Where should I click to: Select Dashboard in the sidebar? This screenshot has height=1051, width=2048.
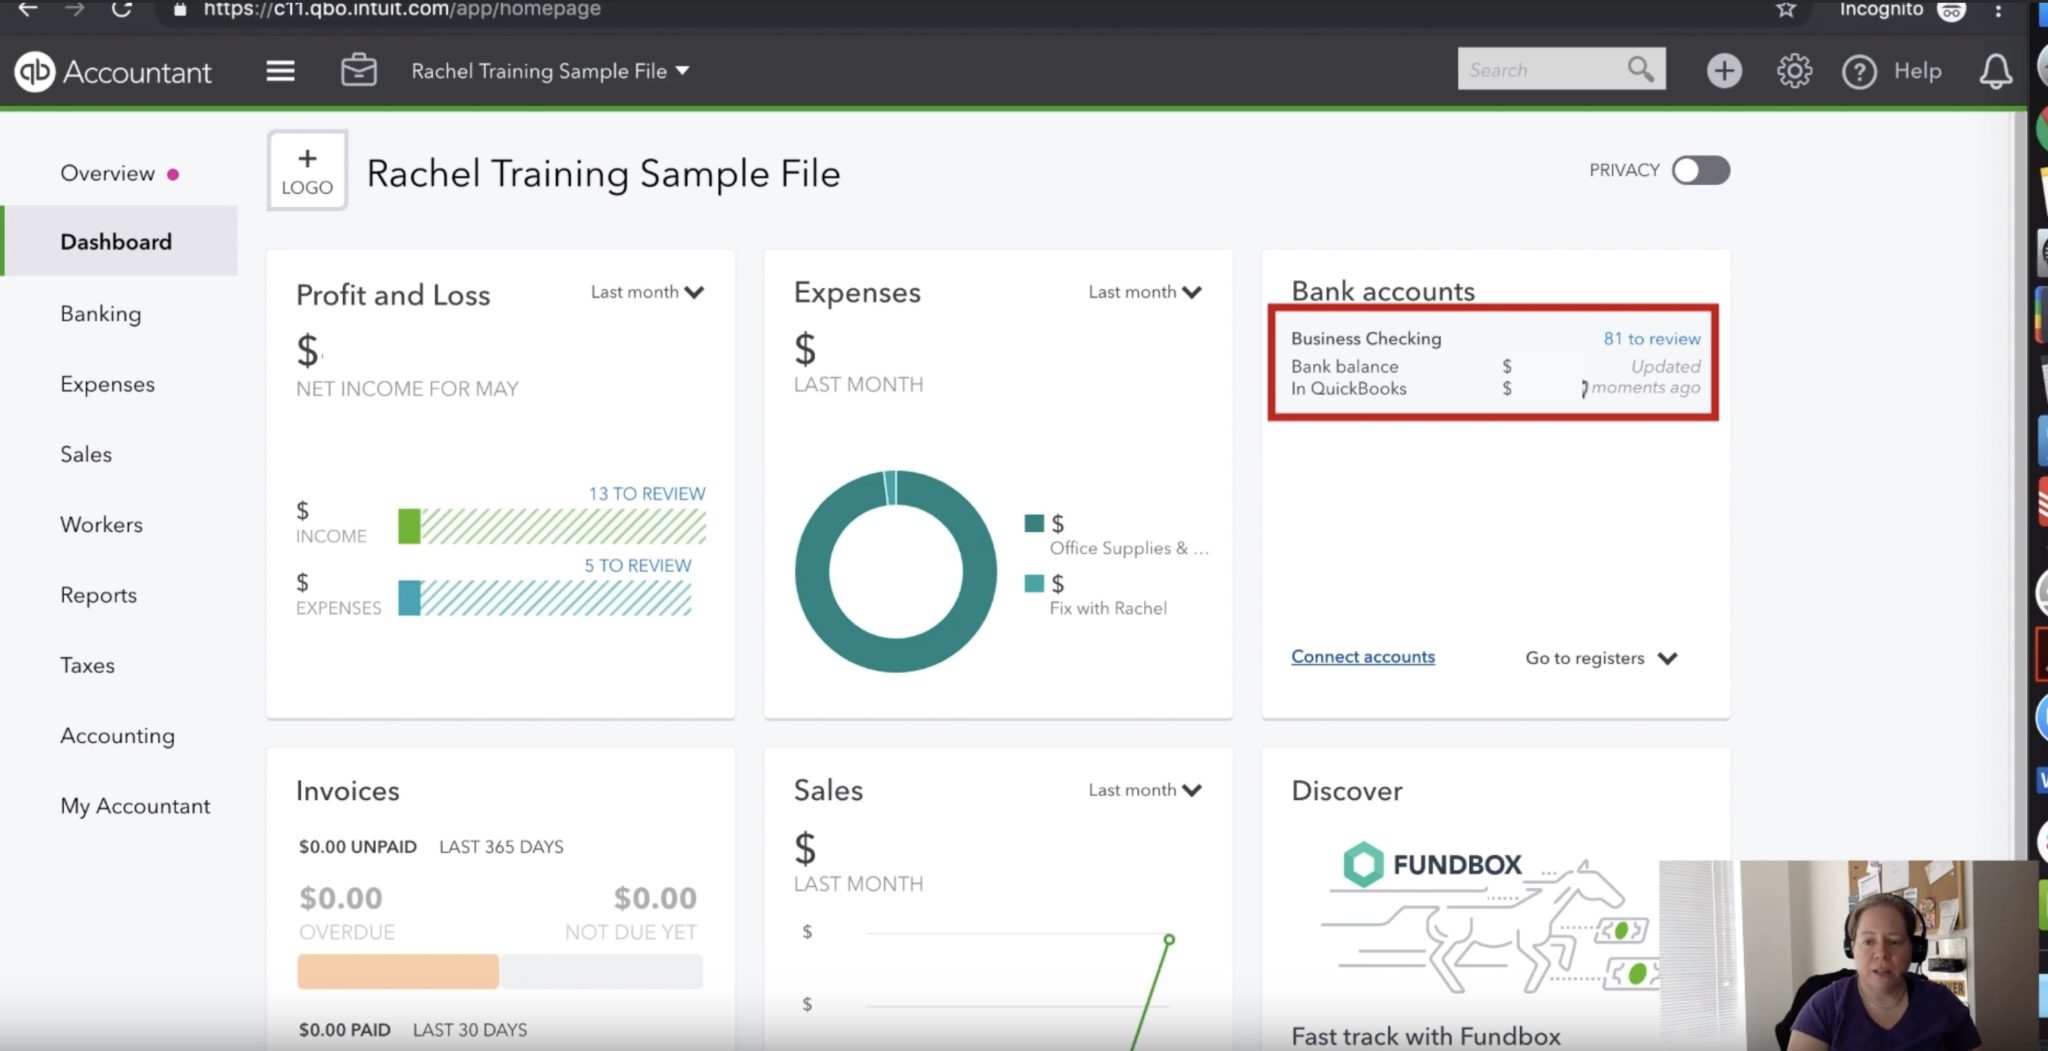(116, 241)
